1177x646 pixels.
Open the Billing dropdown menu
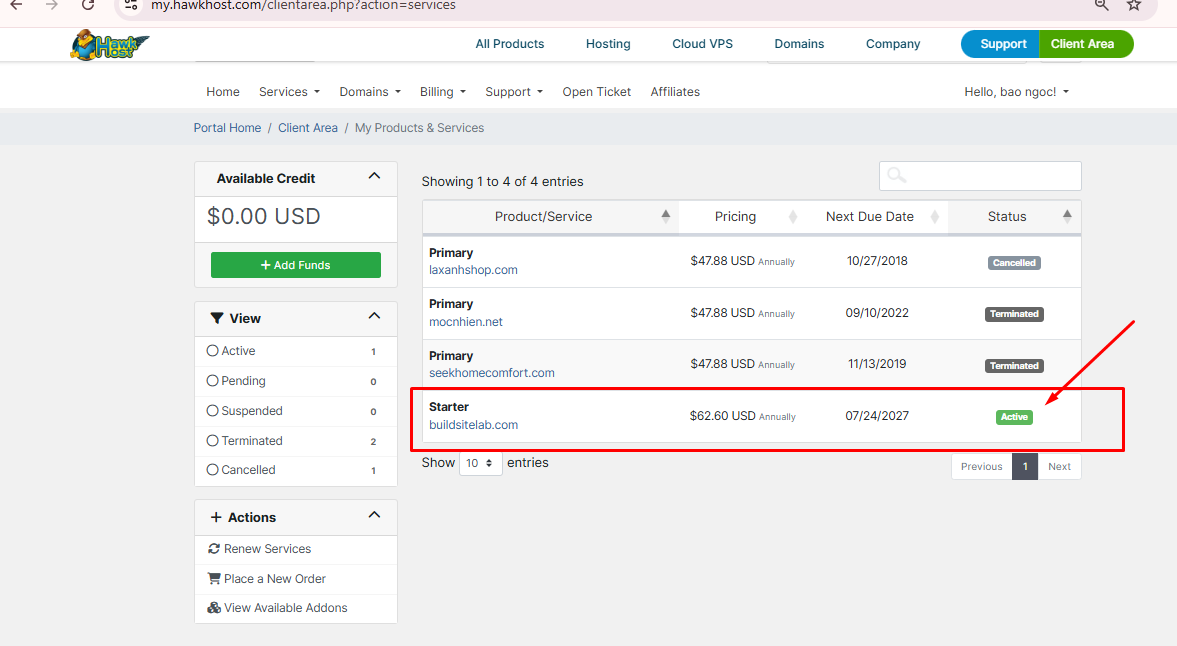pyautogui.click(x=443, y=92)
